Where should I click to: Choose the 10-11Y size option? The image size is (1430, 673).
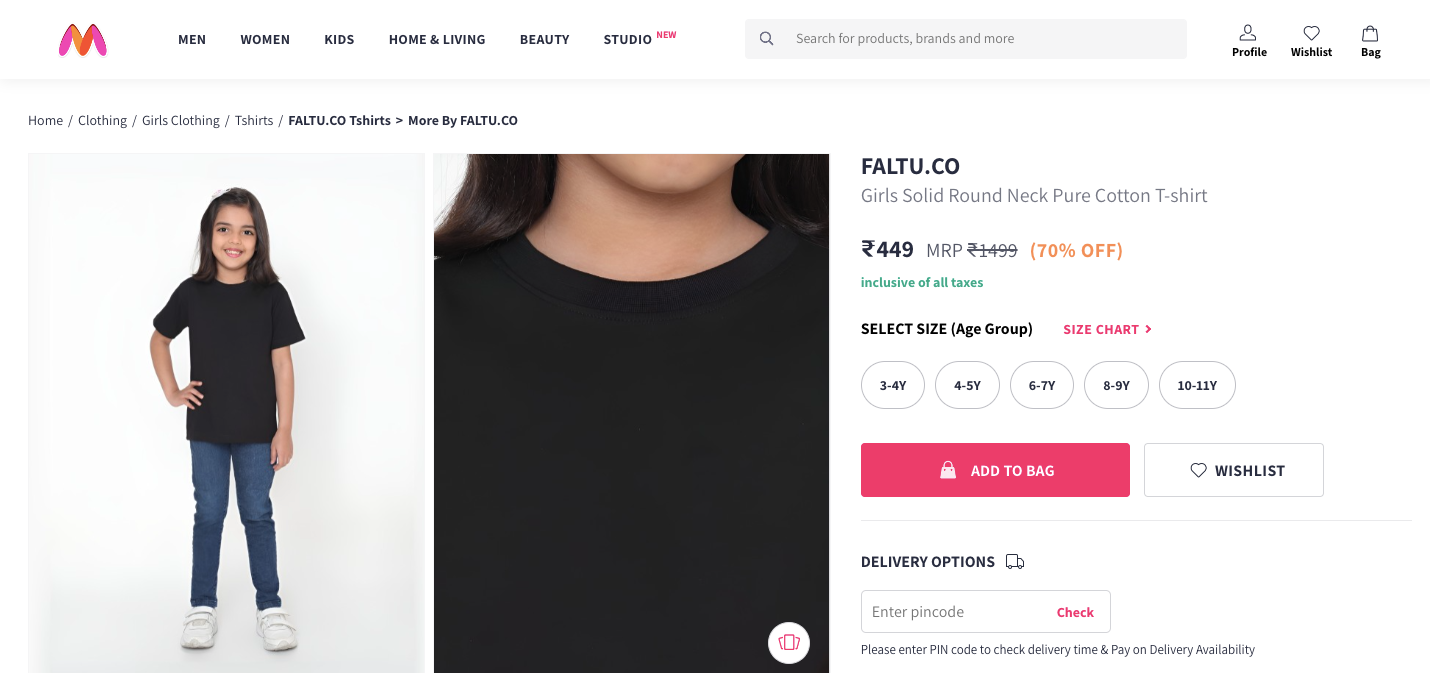coord(1197,385)
